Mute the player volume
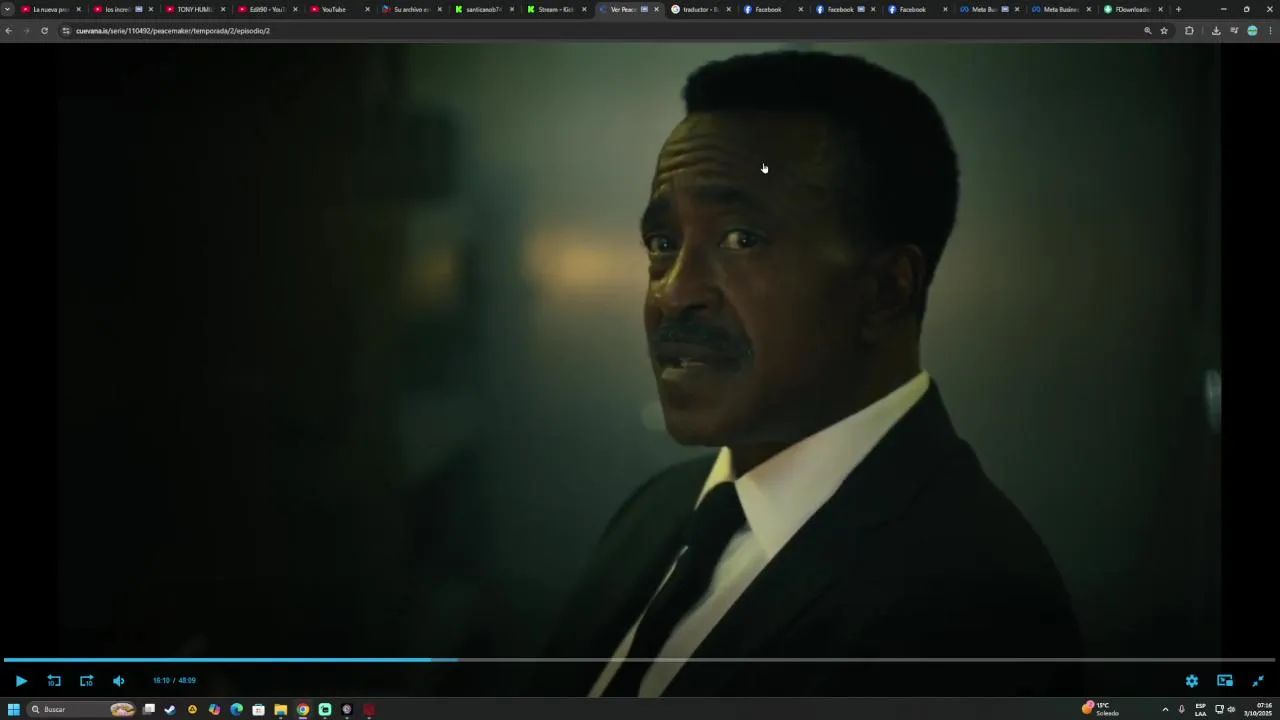 (x=119, y=681)
